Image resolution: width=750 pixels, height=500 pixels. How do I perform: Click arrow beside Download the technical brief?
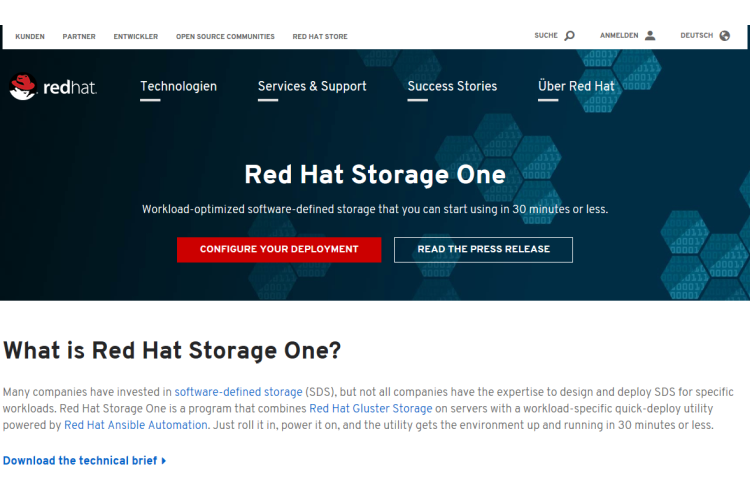click(164, 461)
